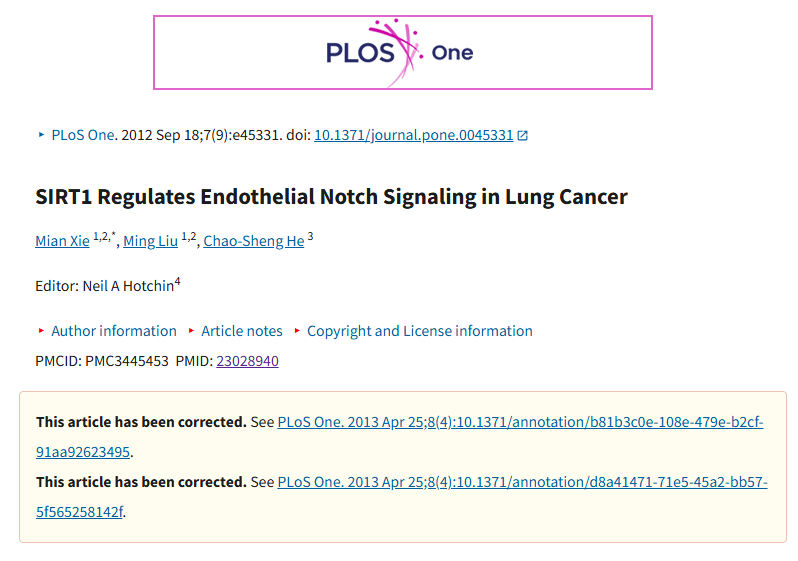
Task: Open author Ming Liu's link
Action: [150, 241]
